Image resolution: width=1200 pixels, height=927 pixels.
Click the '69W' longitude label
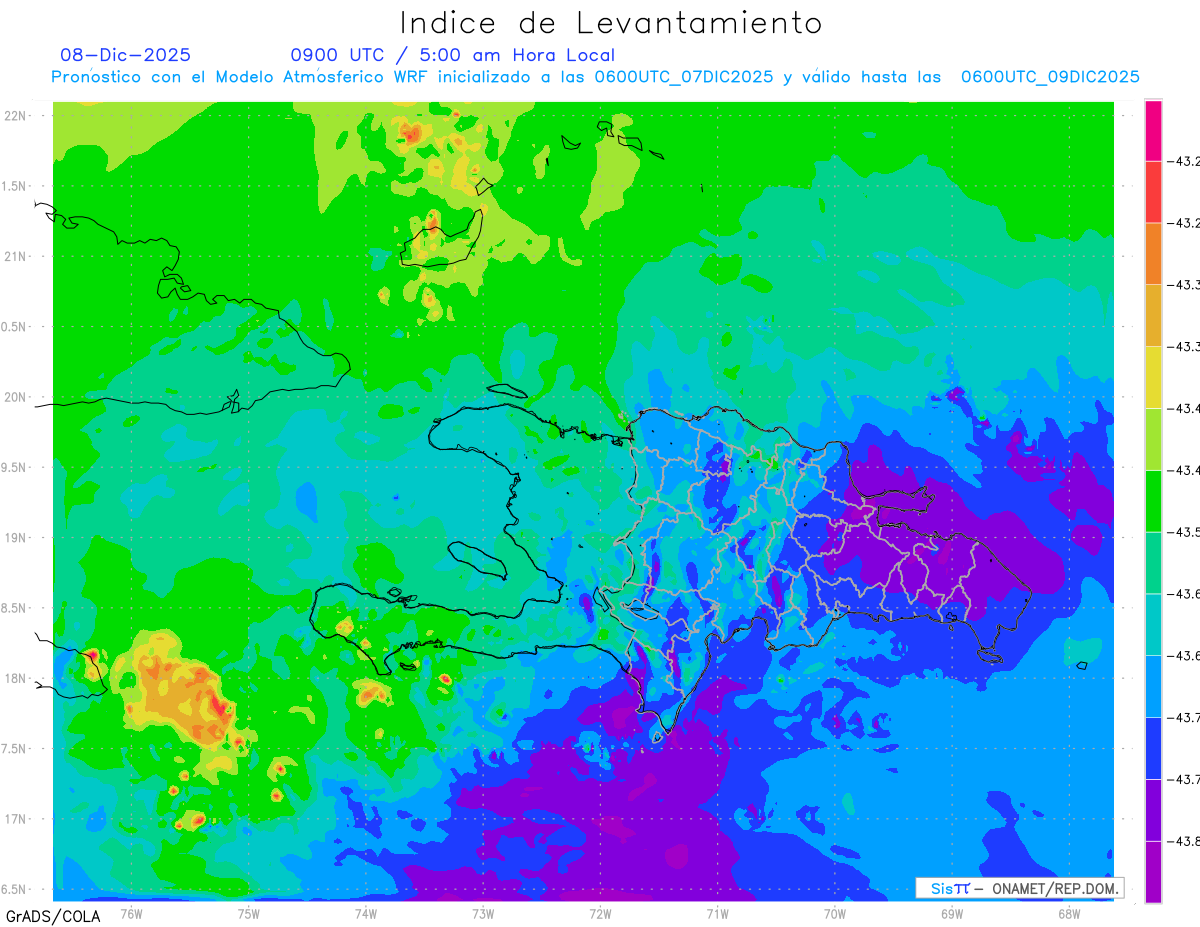tap(952, 913)
